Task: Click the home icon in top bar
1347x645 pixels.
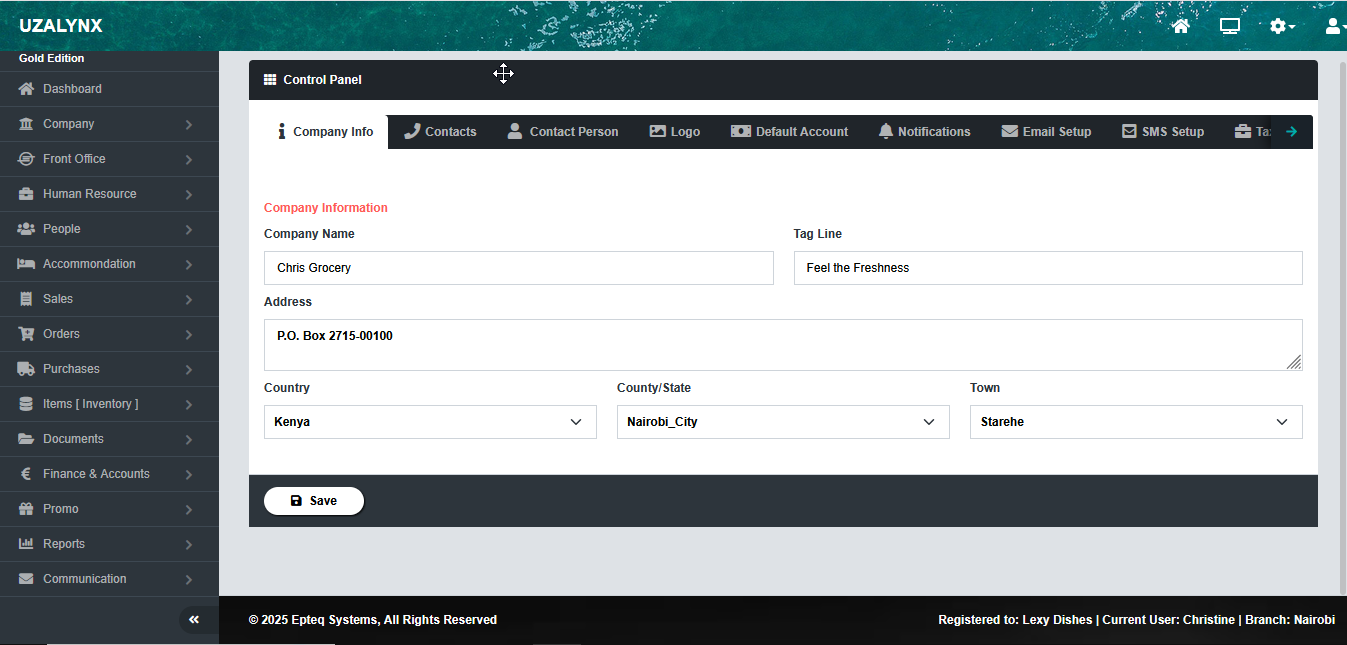Action: [x=1181, y=26]
